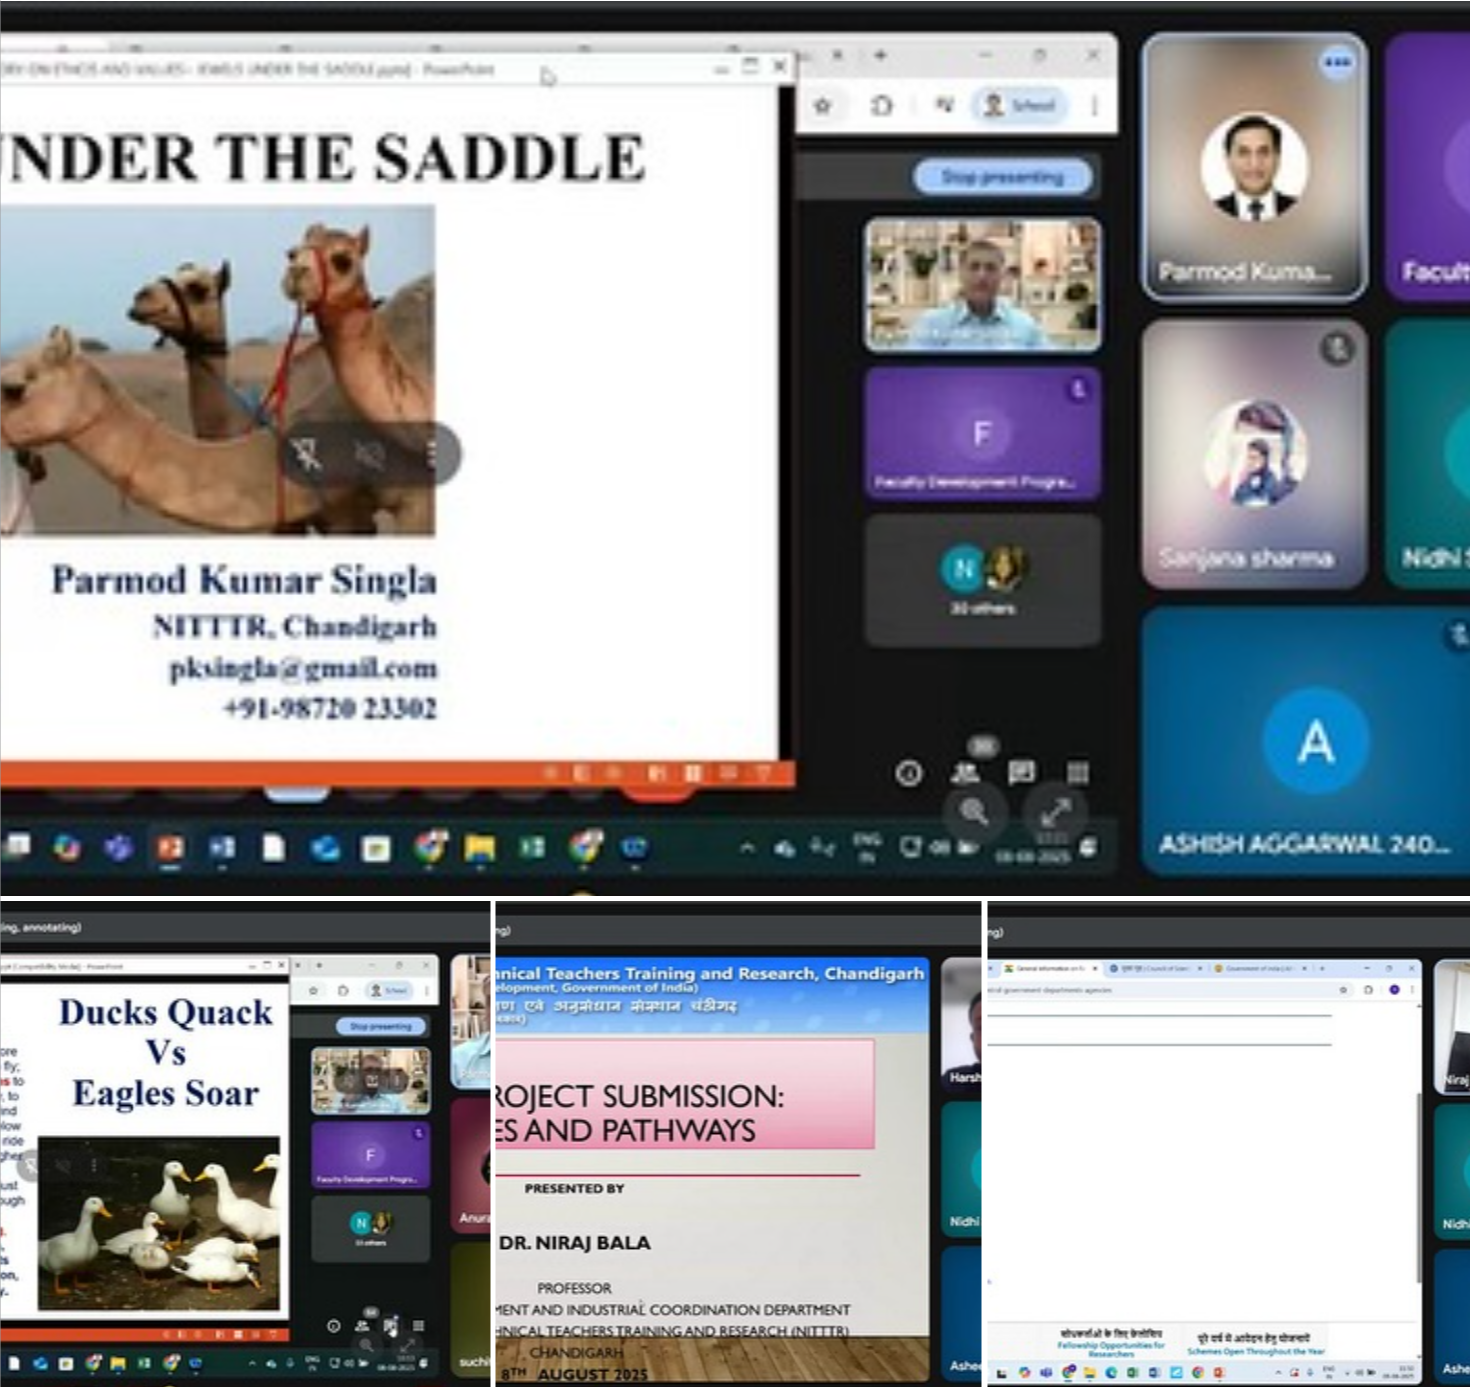Image resolution: width=1470 pixels, height=1387 pixels.
Task: Open Chrome three-dot menu beside School profile
Action: [1095, 106]
